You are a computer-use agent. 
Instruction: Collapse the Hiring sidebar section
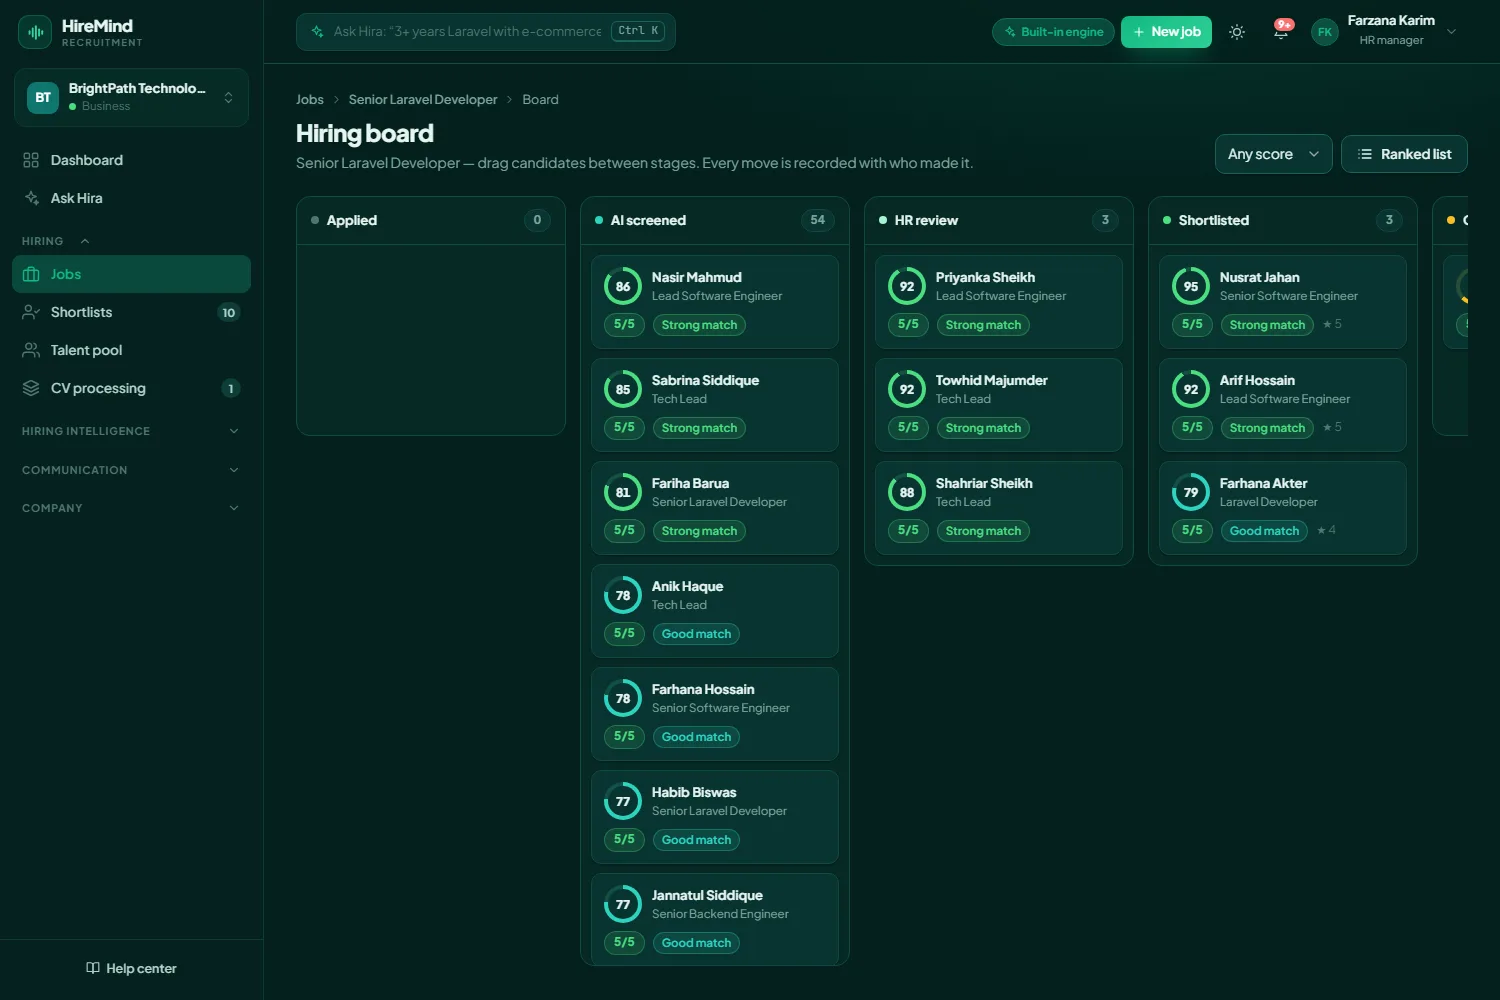point(56,241)
